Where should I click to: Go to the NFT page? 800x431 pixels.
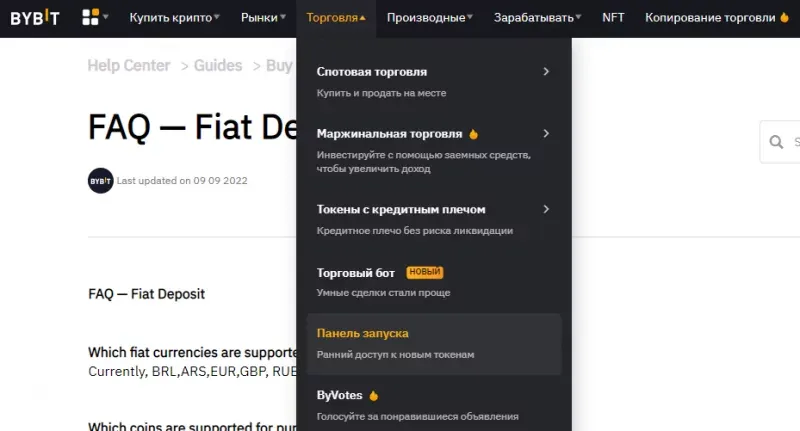coord(613,18)
